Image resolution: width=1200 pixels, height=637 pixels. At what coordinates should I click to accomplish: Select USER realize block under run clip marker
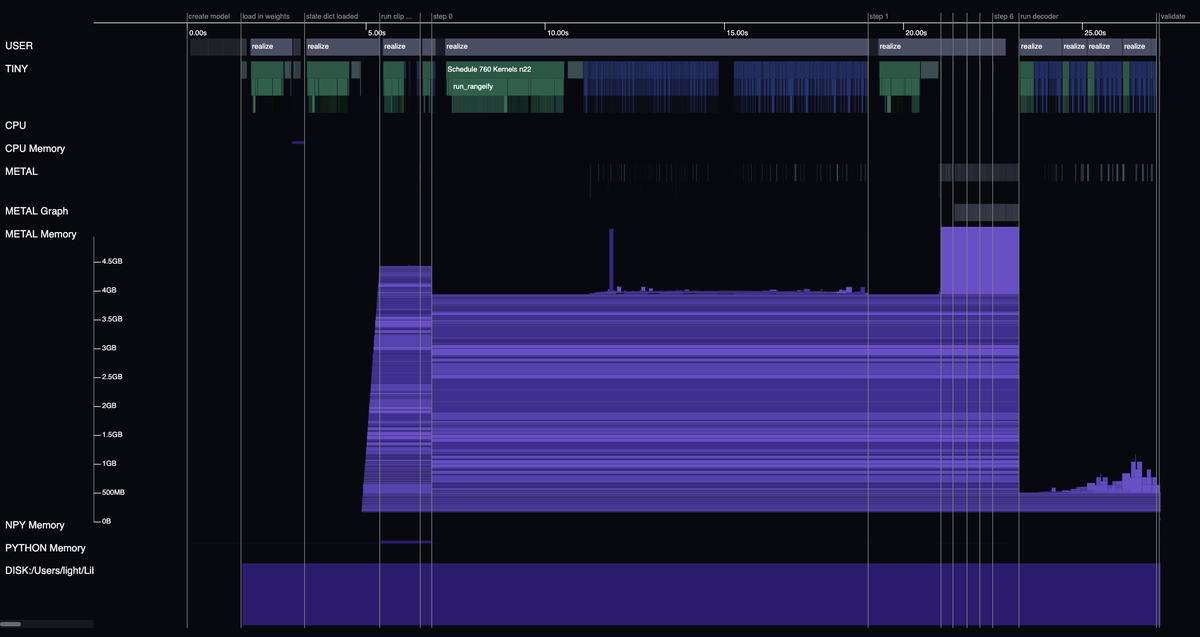coord(400,46)
